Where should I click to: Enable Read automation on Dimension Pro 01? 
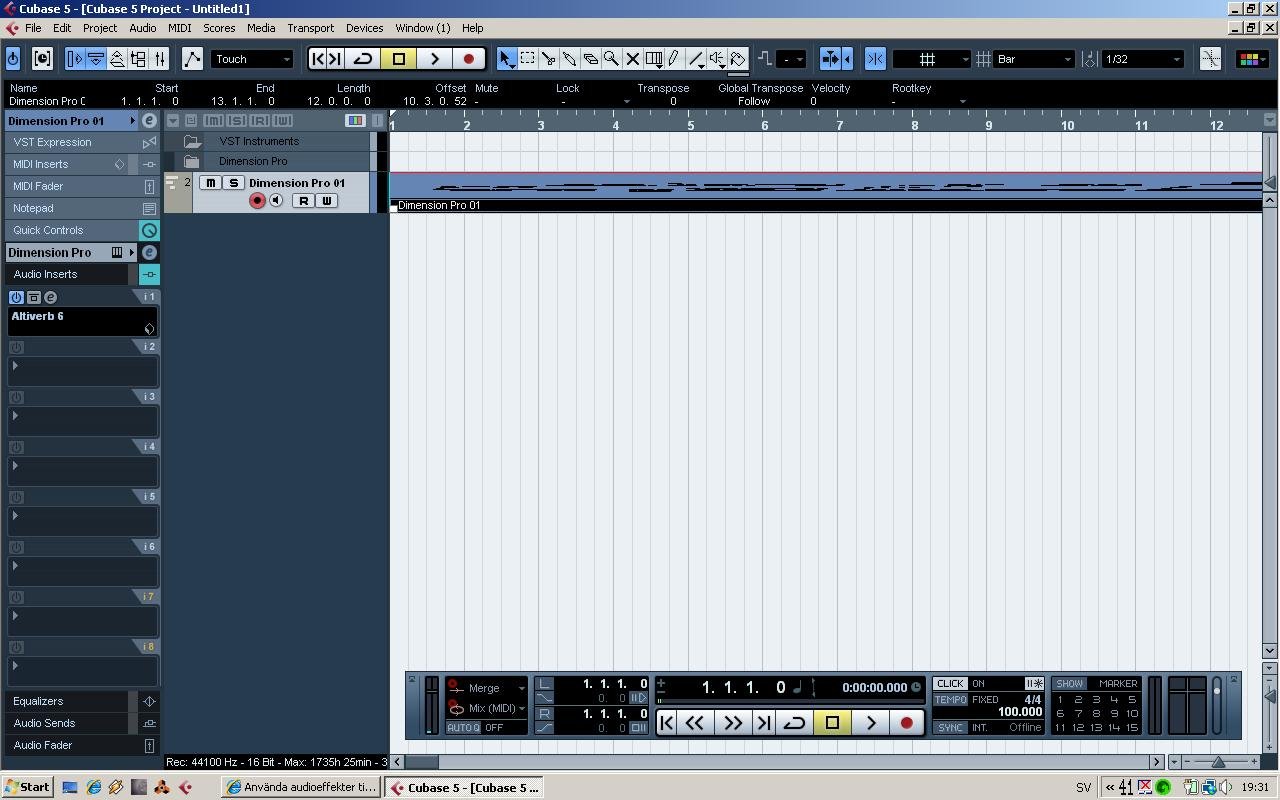pyautogui.click(x=303, y=201)
